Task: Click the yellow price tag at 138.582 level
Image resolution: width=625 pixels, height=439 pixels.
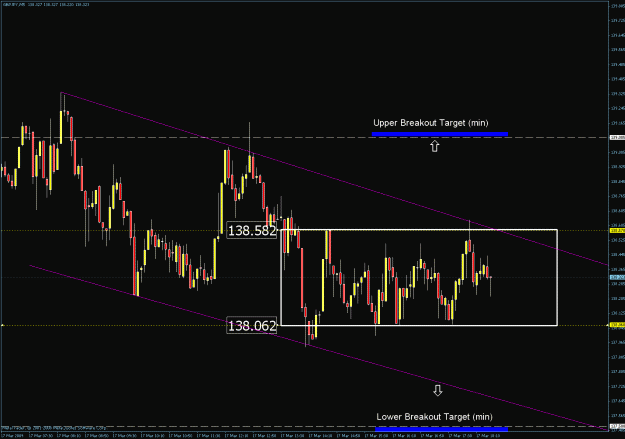Action: (617, 230)
